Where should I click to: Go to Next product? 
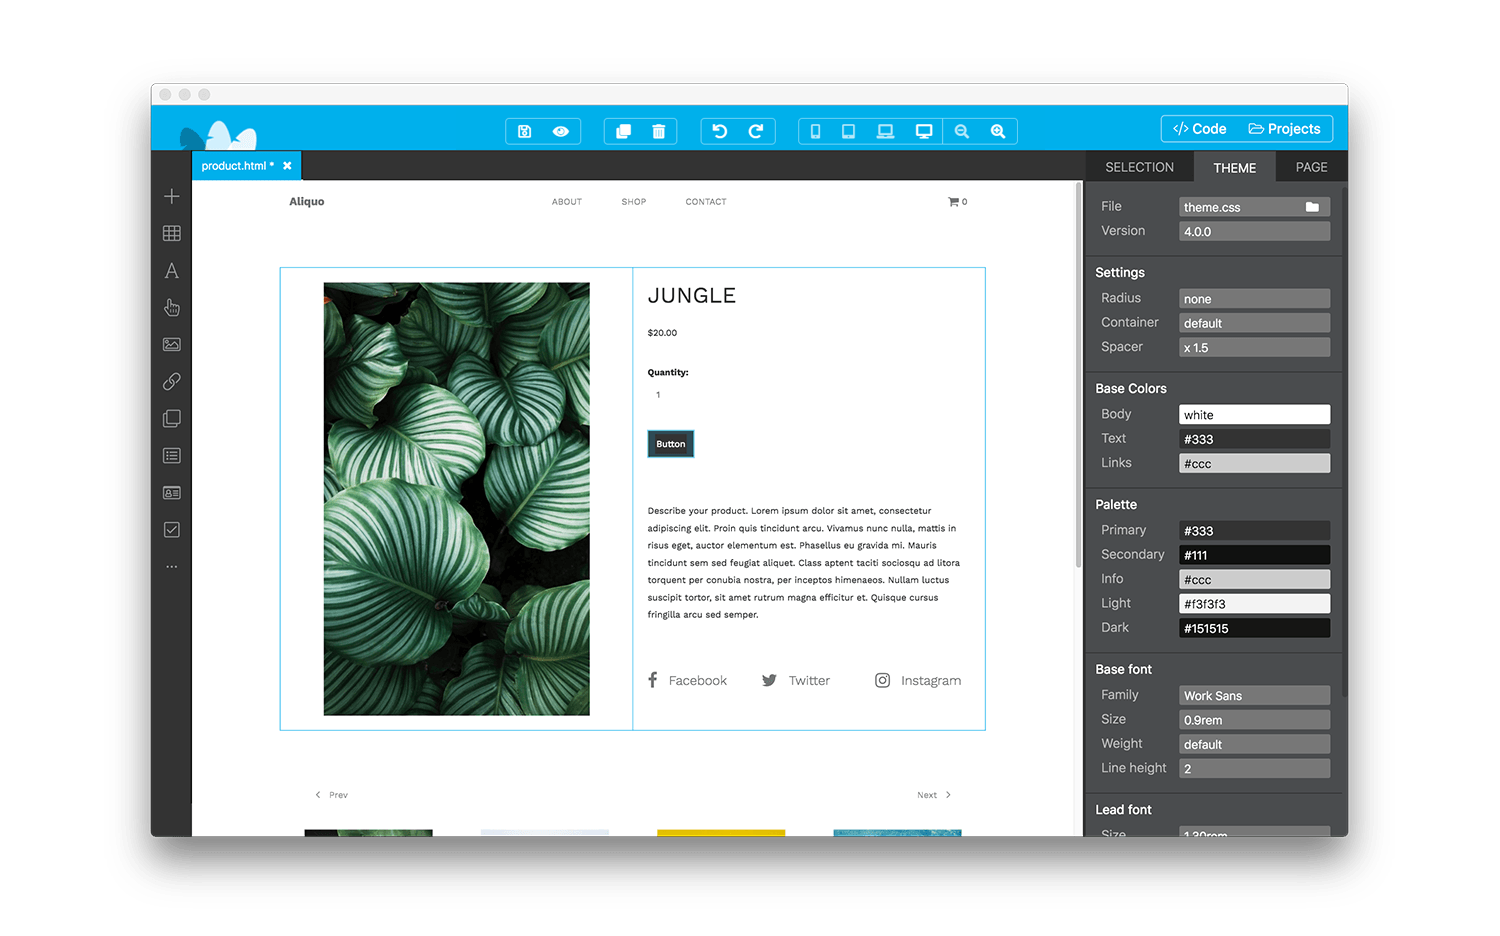[934, 795]
